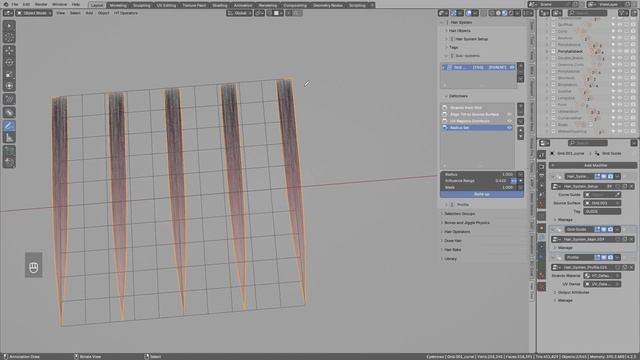Toggle the X-ray viewport shading icon

(x=483, y=13)
